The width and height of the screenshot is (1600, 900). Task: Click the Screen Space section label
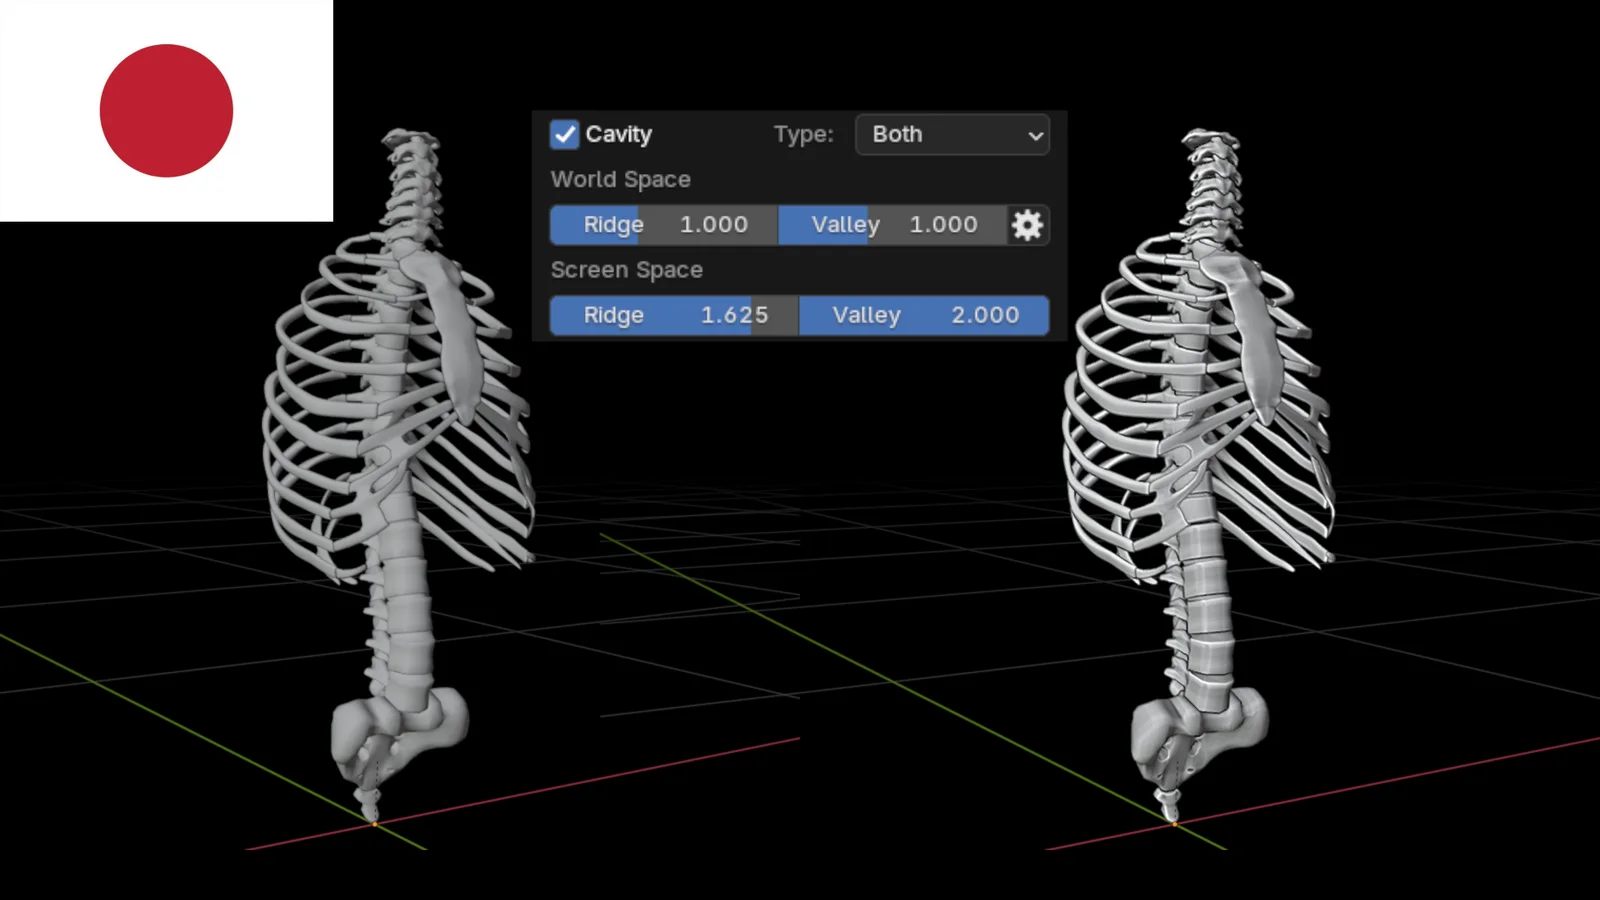[x=626, y=270]
